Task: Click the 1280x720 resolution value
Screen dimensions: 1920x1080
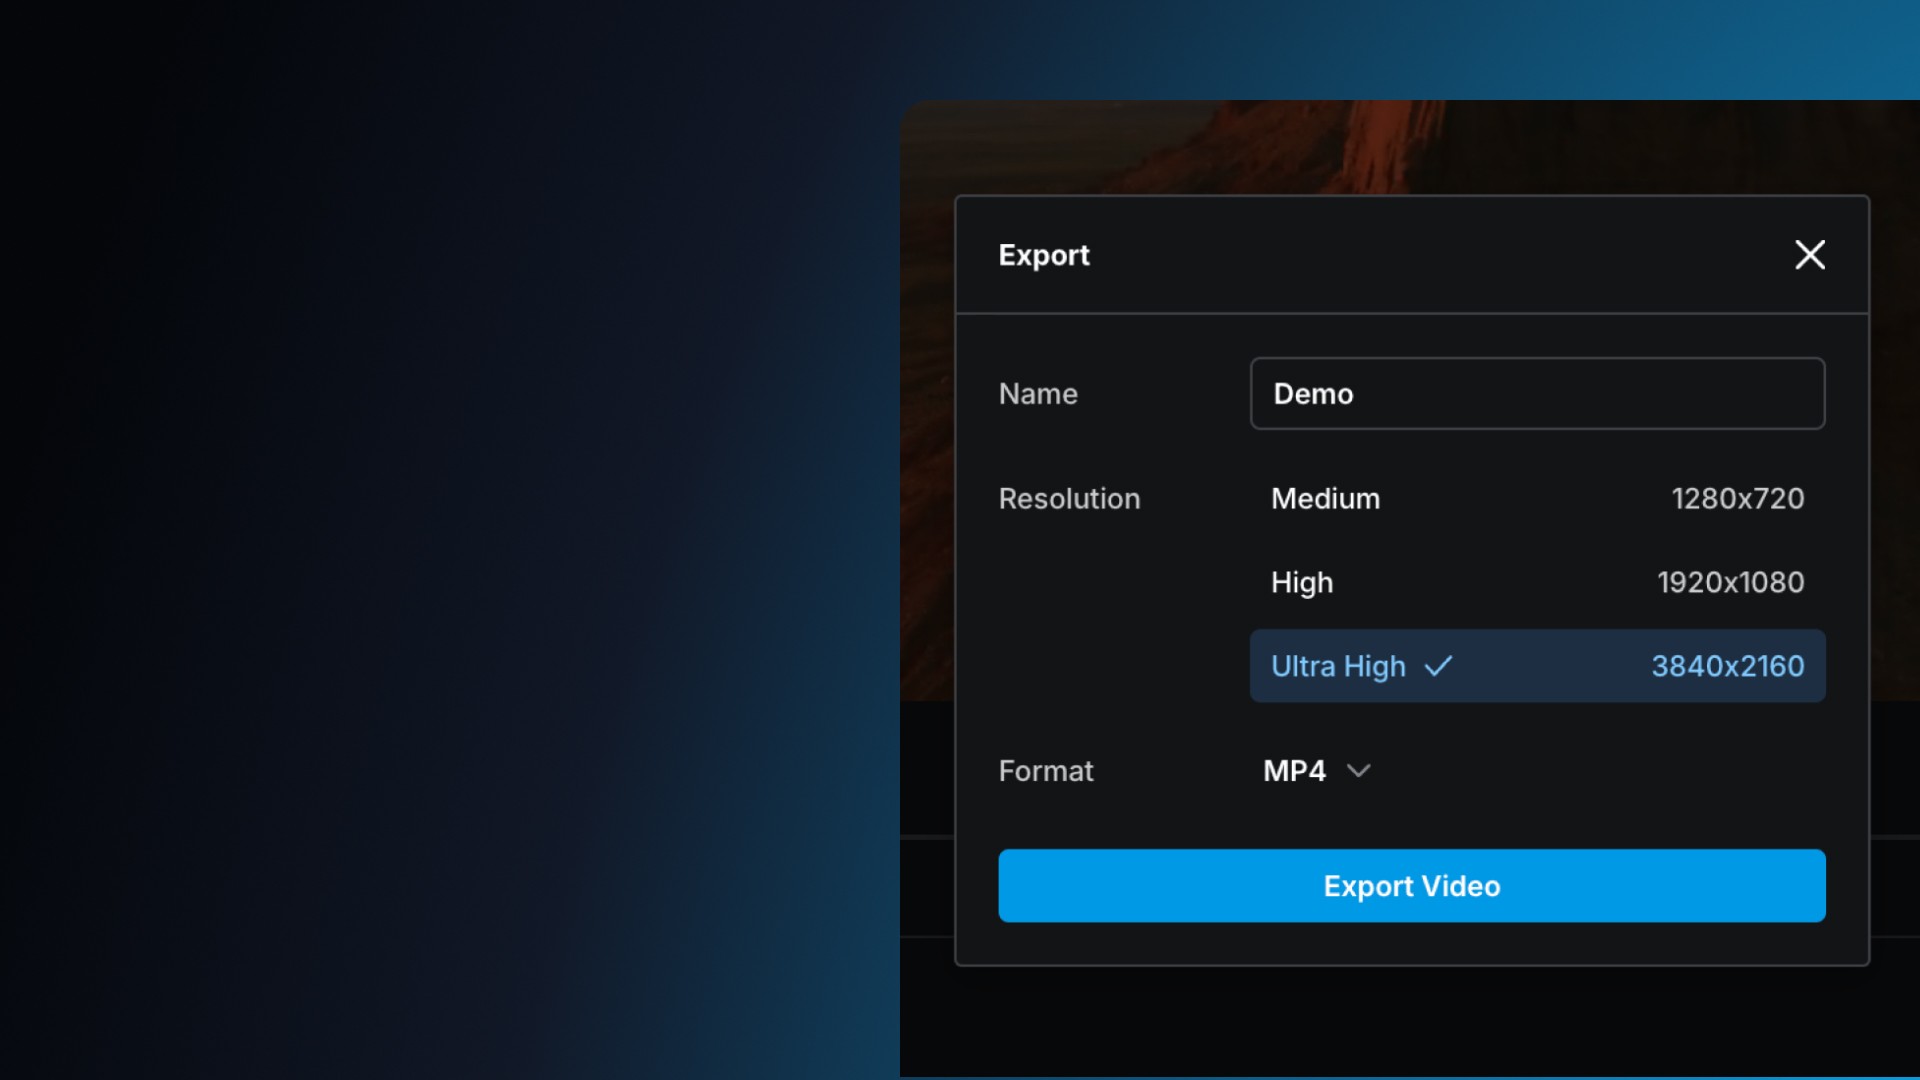Action: tap(1737, 499)
